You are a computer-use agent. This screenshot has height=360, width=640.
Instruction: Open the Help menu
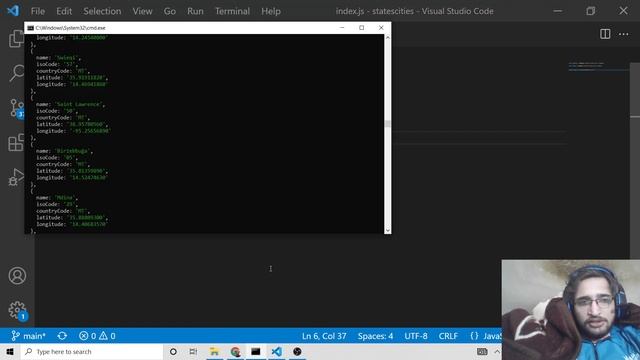coord(271,11)
